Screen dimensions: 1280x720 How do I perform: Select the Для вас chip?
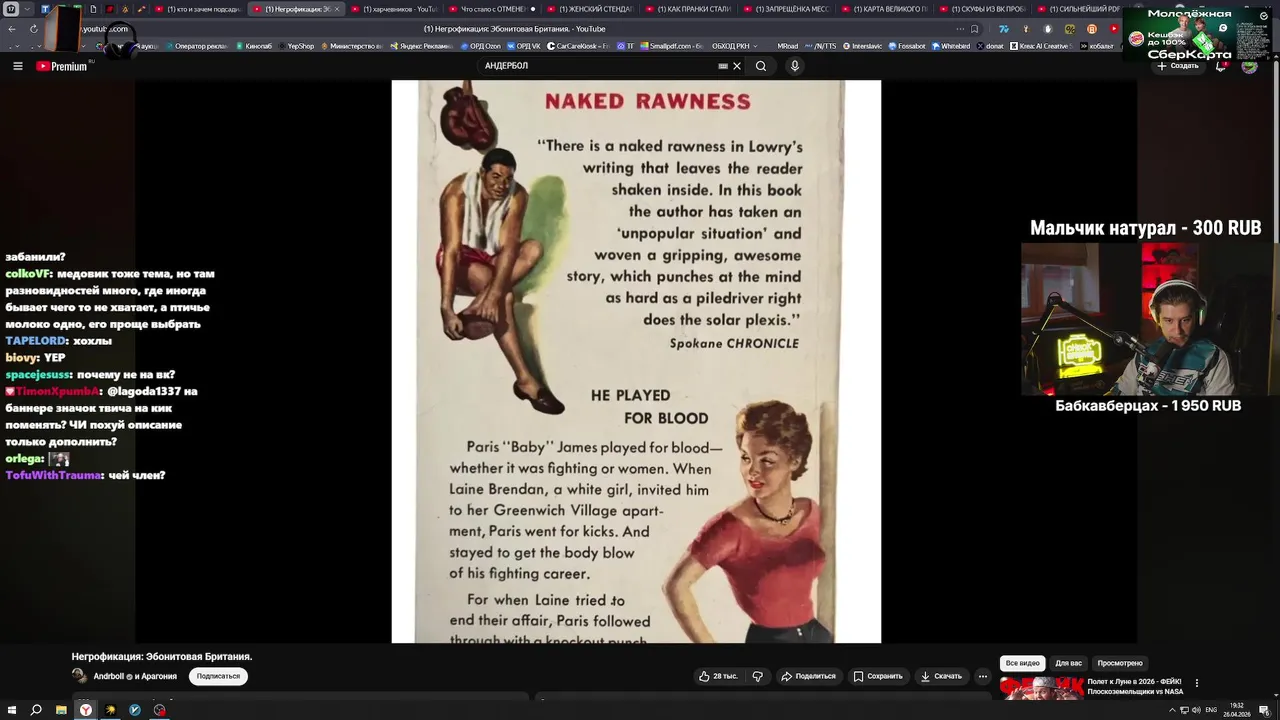point(1068,663)
